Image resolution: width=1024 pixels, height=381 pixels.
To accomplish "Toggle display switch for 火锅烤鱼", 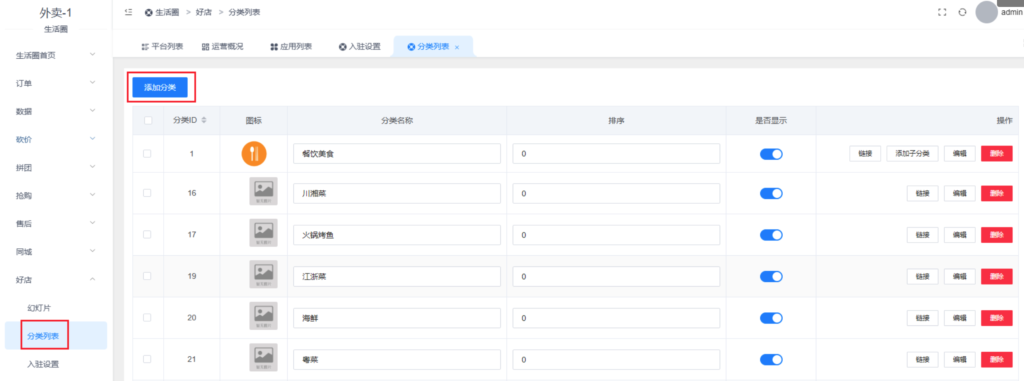I will point(771,235).
